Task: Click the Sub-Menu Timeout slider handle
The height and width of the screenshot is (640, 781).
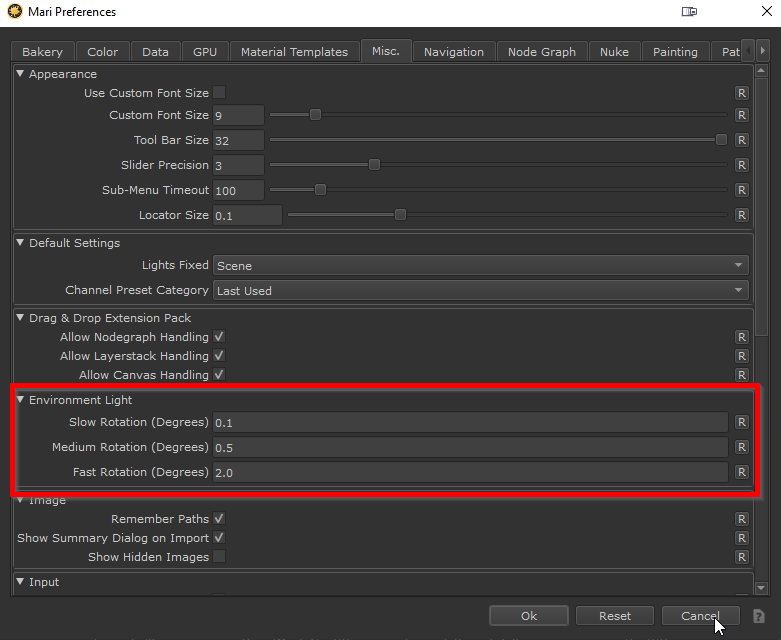Action: (x=320, y=190)
